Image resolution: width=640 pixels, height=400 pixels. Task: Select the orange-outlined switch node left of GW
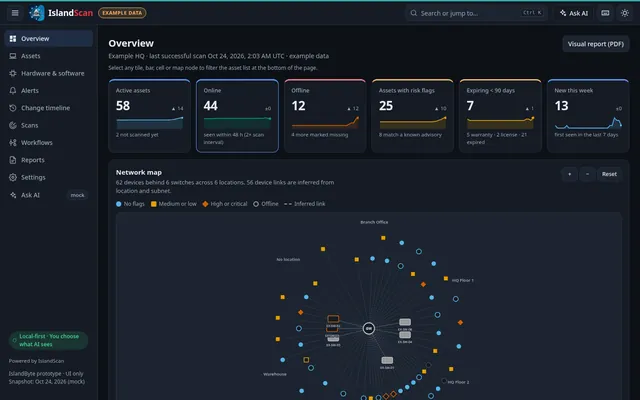point(333,318)
